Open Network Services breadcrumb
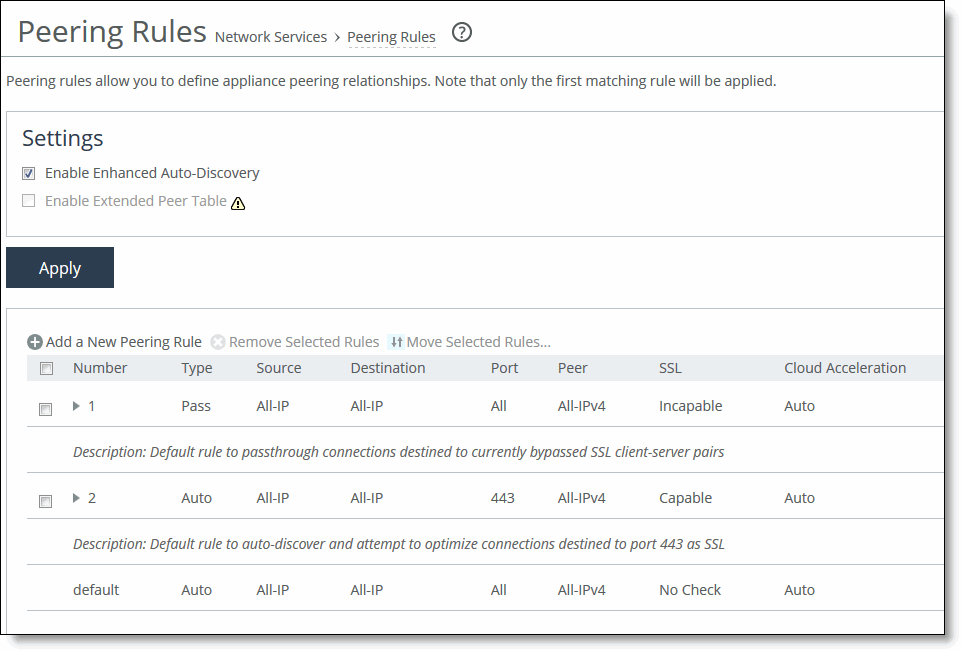Image resolution: width=961 pixels, height=651 pixels. pyautogui.click(x=271, y=37)
